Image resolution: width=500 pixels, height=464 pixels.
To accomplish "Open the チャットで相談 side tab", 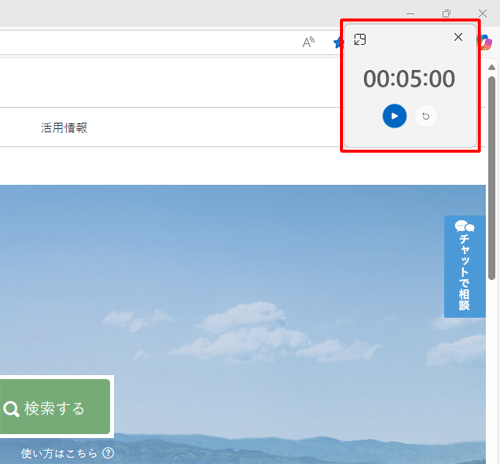I will [x=464, y=267].
